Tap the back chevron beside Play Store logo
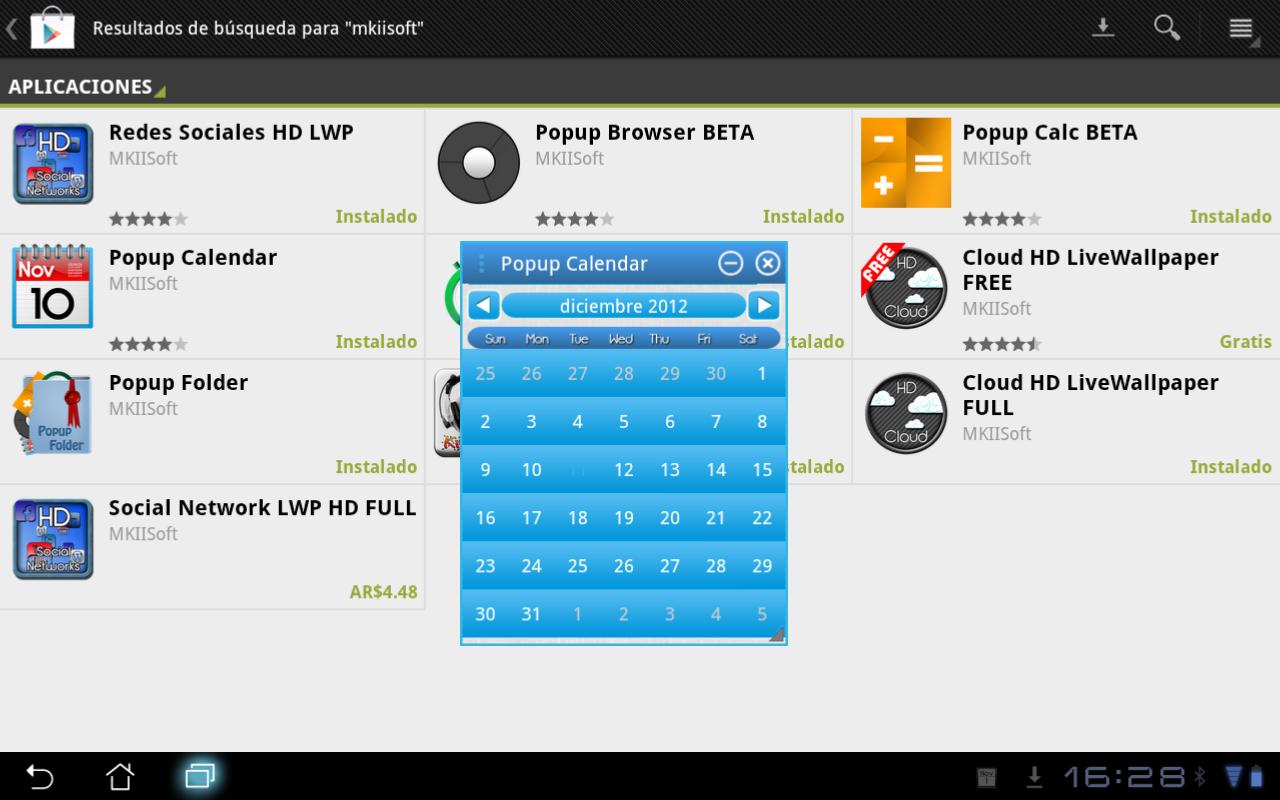1280x800 pixels. (x=12, y=28)
